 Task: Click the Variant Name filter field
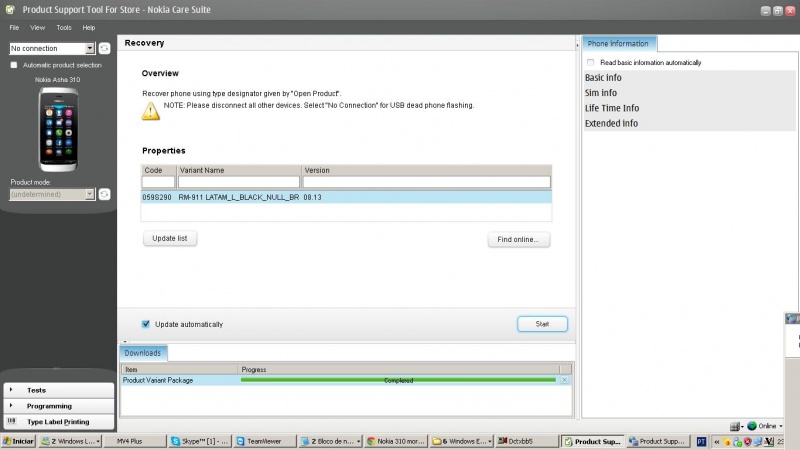coord(239,182)
